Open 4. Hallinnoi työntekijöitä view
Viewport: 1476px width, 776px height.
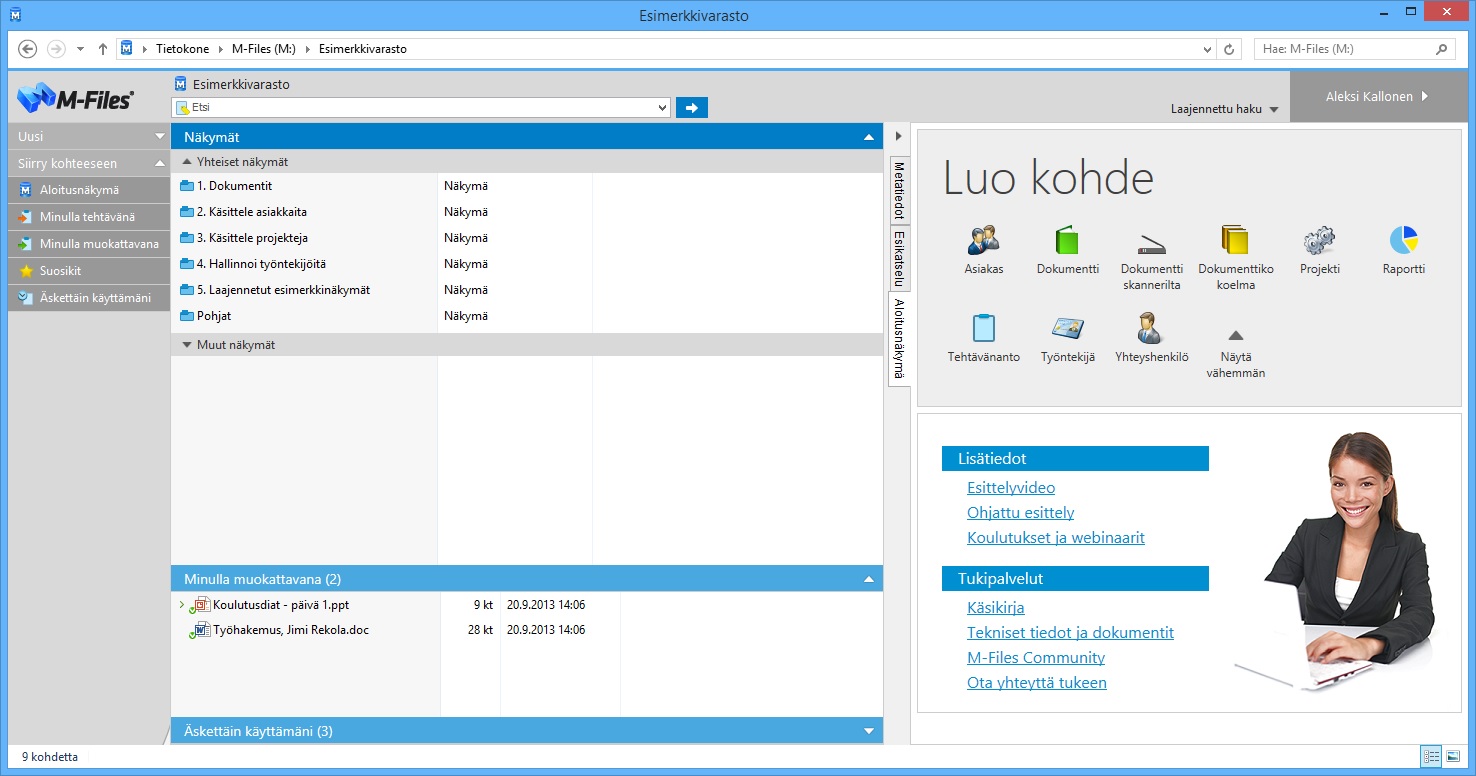coord(261,264)
